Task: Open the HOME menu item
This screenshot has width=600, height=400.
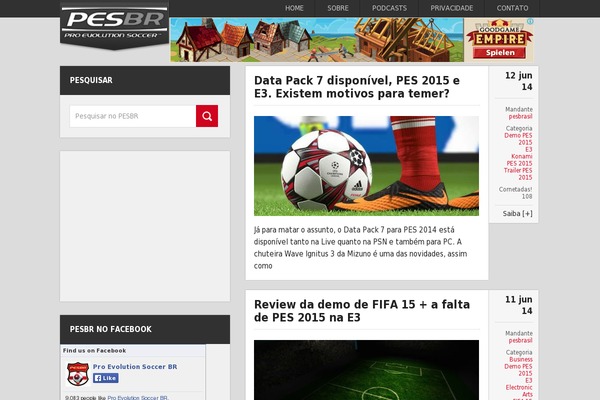Action: pyautogui.click(x=294, y=8)
